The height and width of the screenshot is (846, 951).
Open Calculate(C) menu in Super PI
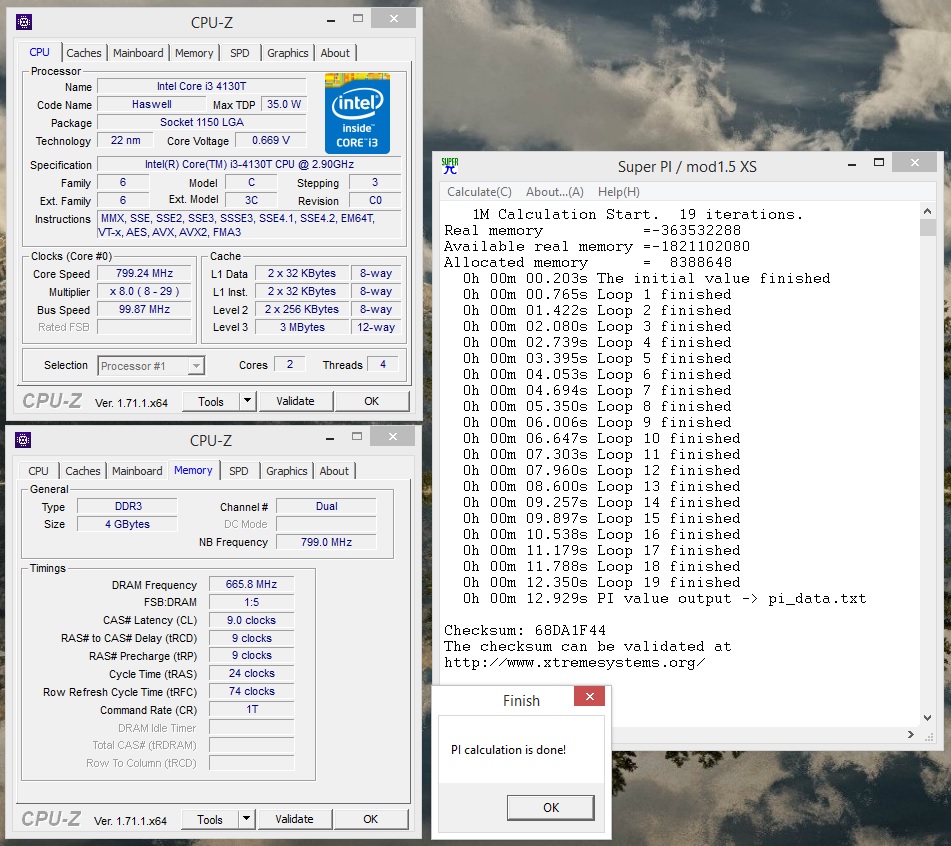coord(479,192)
